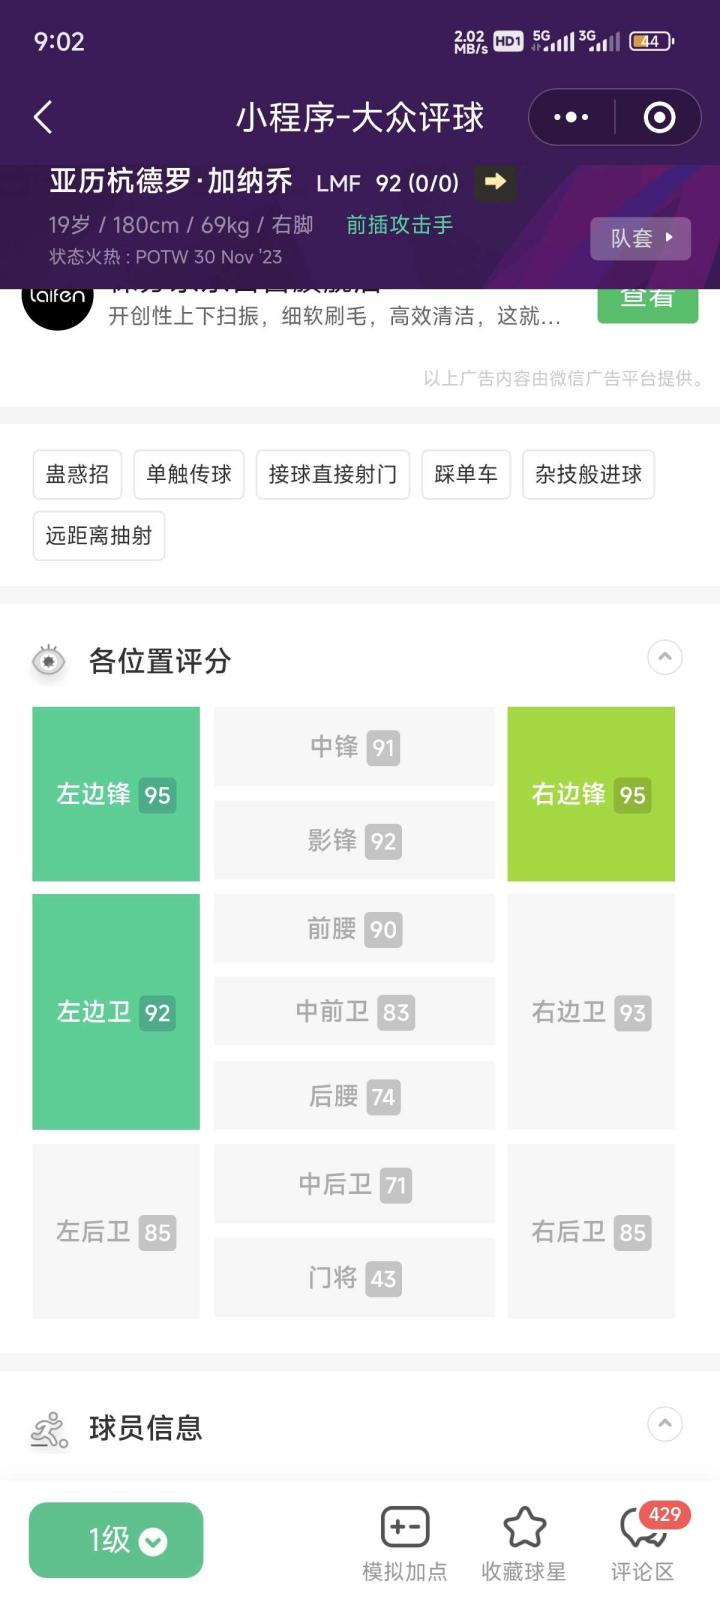Tap the 收藏球星 star icon
Image resolution: width=720 pixels, height=1602 pixels.
click(x=524, y=1528)
